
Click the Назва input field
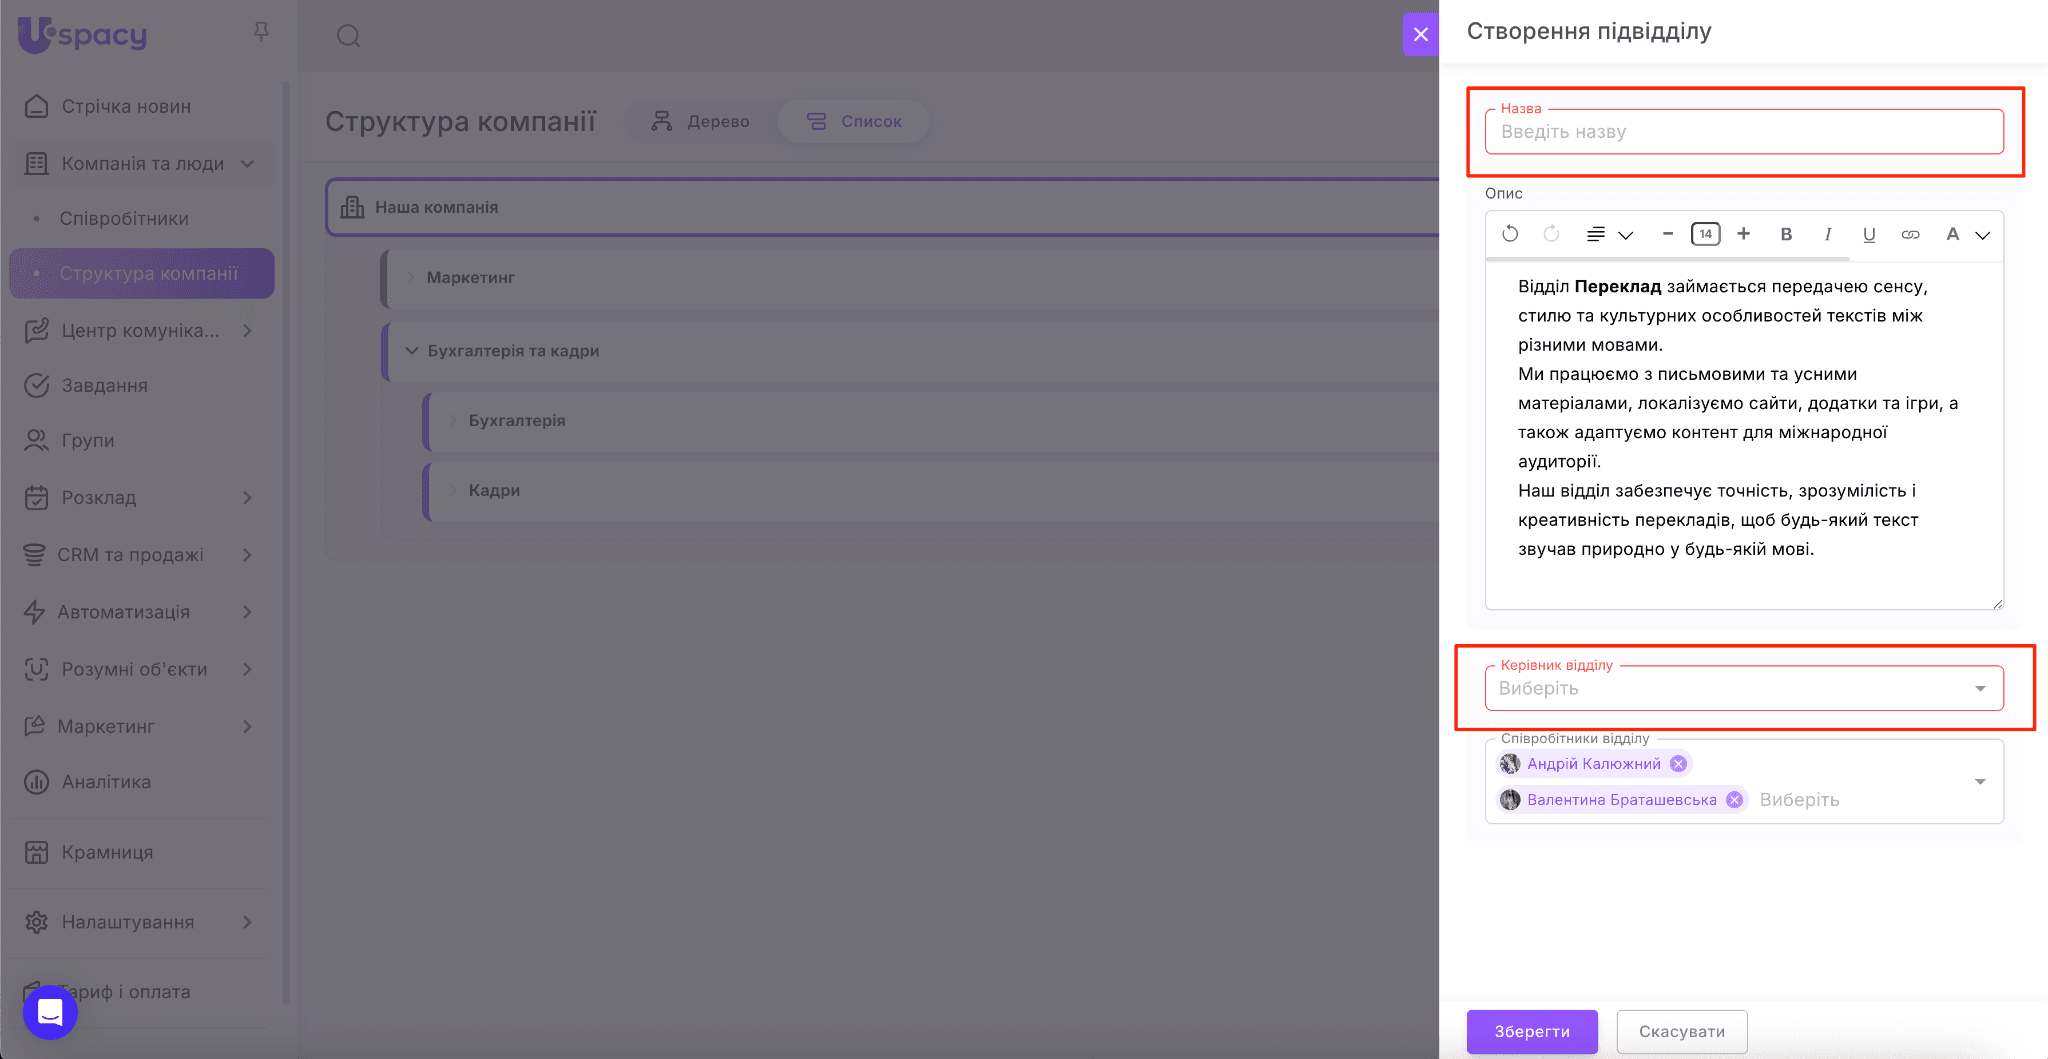pyautogui.click(x=1743, y=132)
